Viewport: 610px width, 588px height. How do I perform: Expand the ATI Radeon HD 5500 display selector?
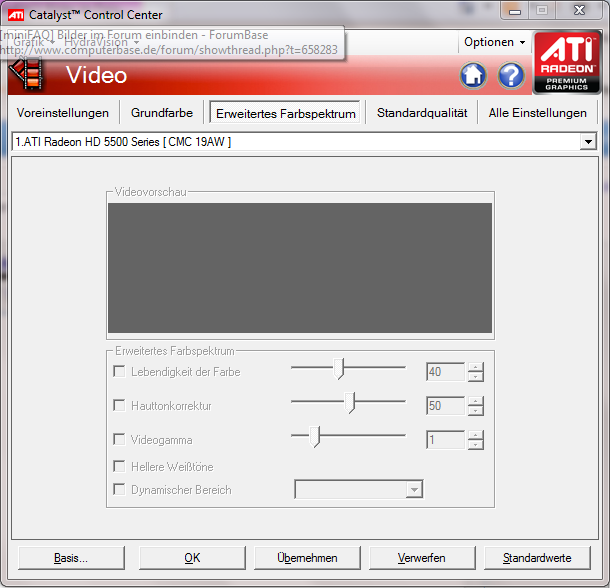coord(588,142)
